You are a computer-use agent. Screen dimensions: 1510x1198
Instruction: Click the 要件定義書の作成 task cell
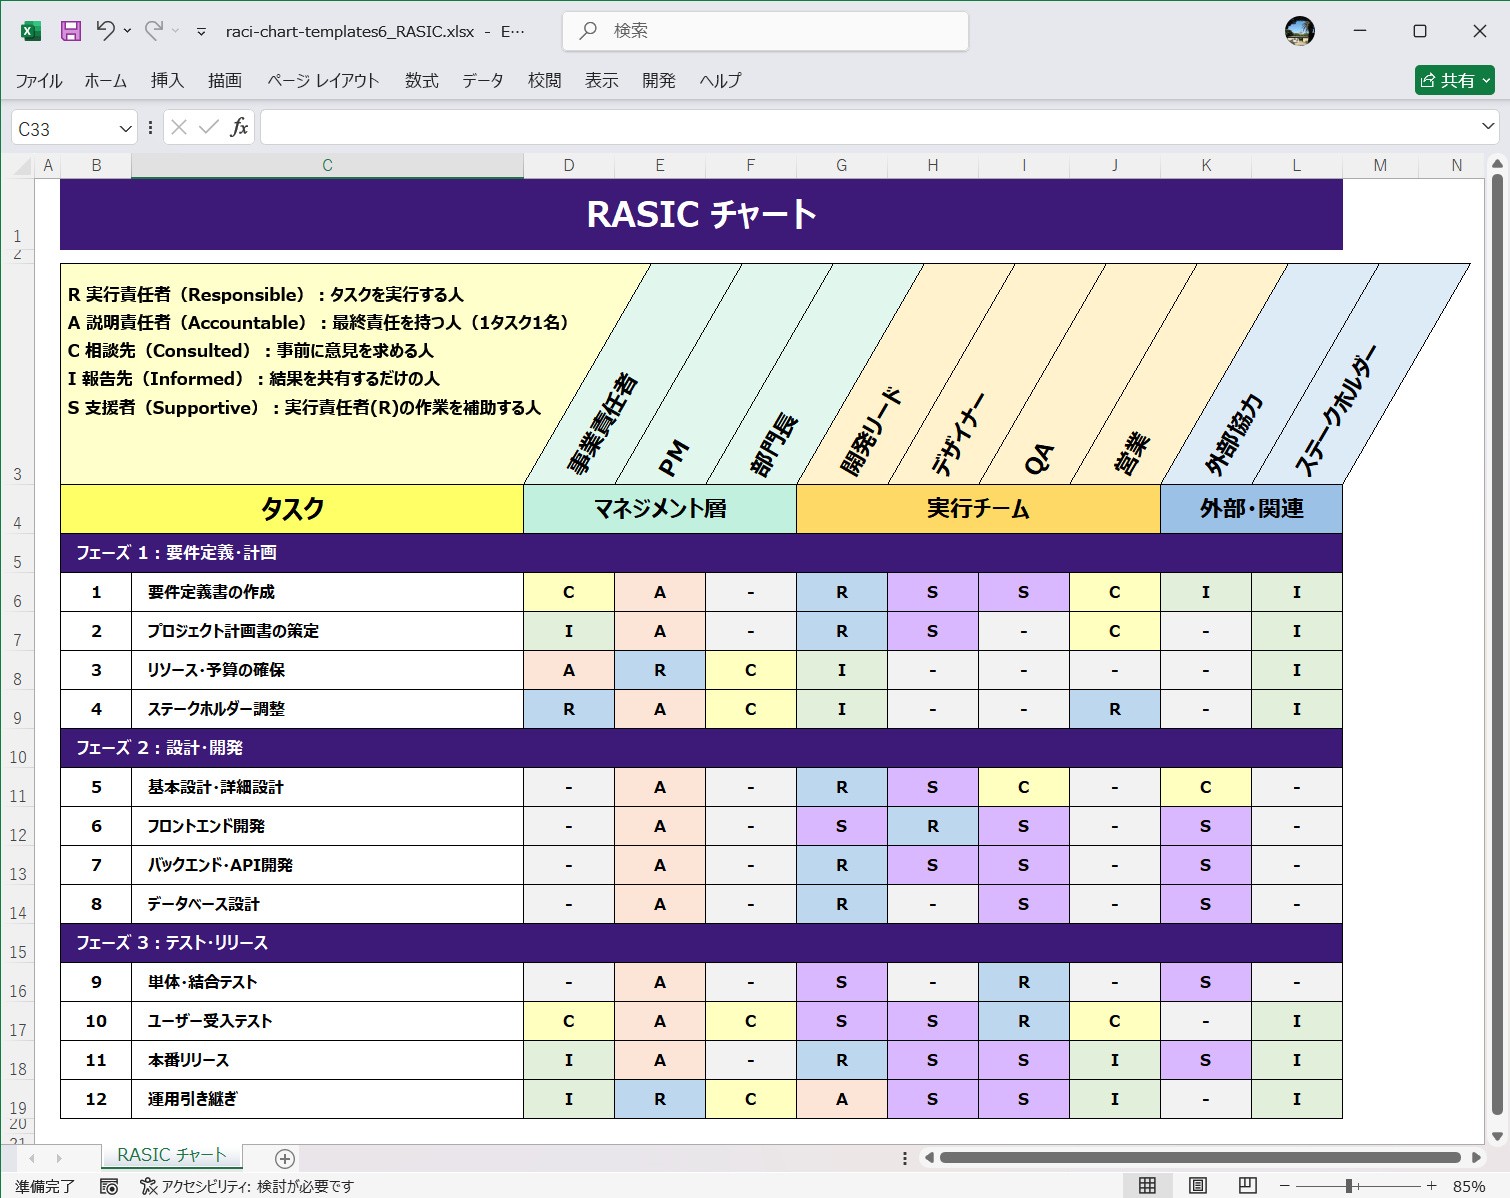(x=328, y=592)
